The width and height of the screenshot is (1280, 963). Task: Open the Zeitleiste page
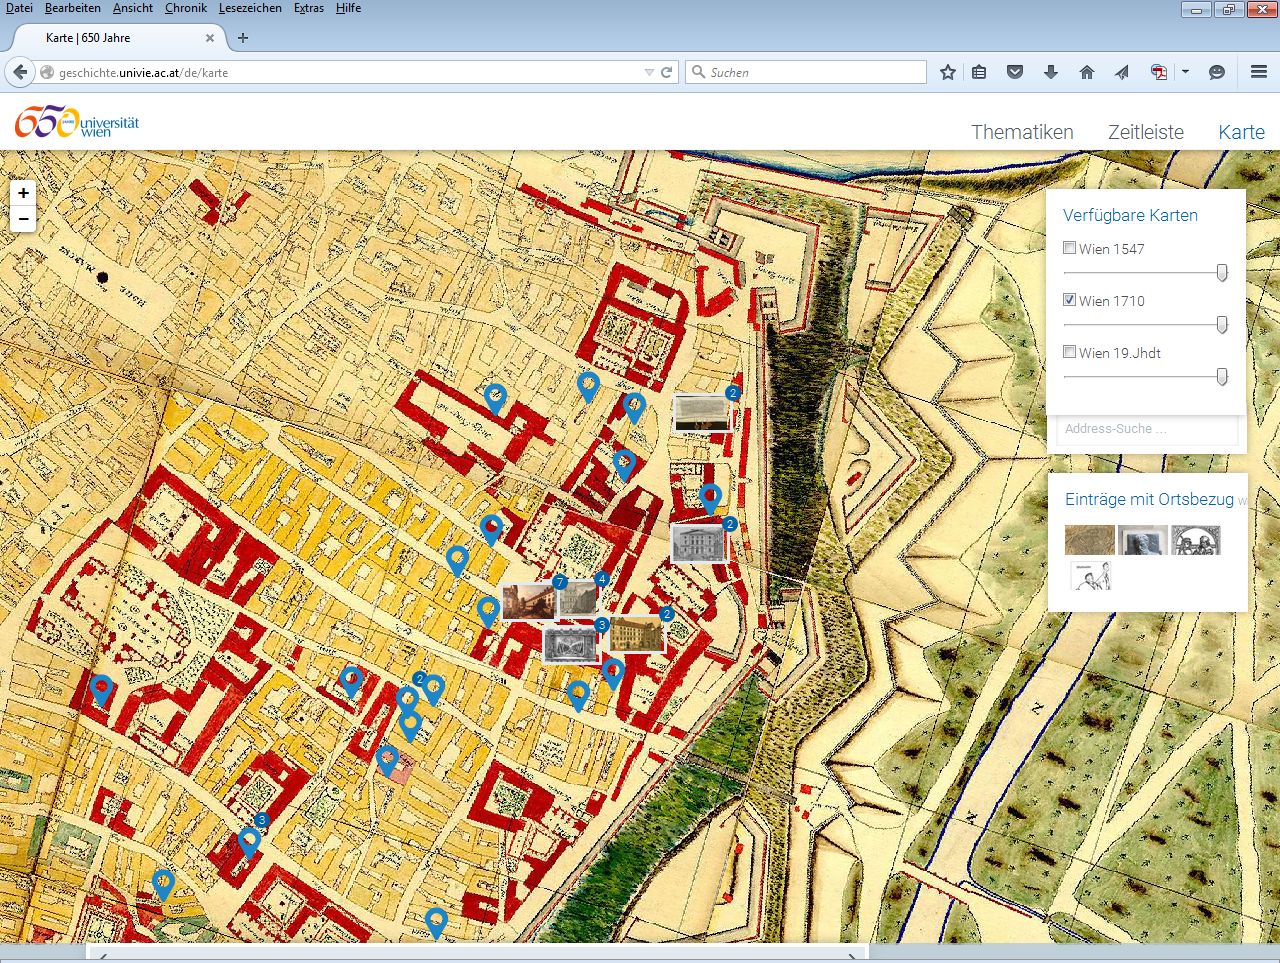point(1145,132)
